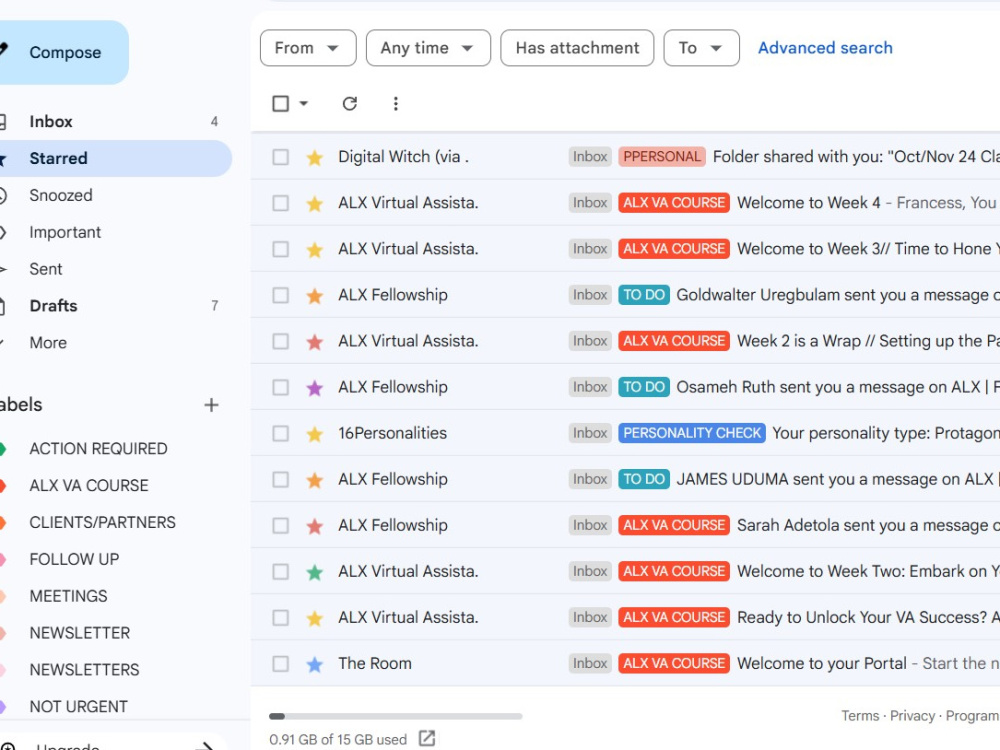Tick the checkbox for The Room email
This screenshot has height=750, width=1000.
pyautogui.click(x=281, y=664)
